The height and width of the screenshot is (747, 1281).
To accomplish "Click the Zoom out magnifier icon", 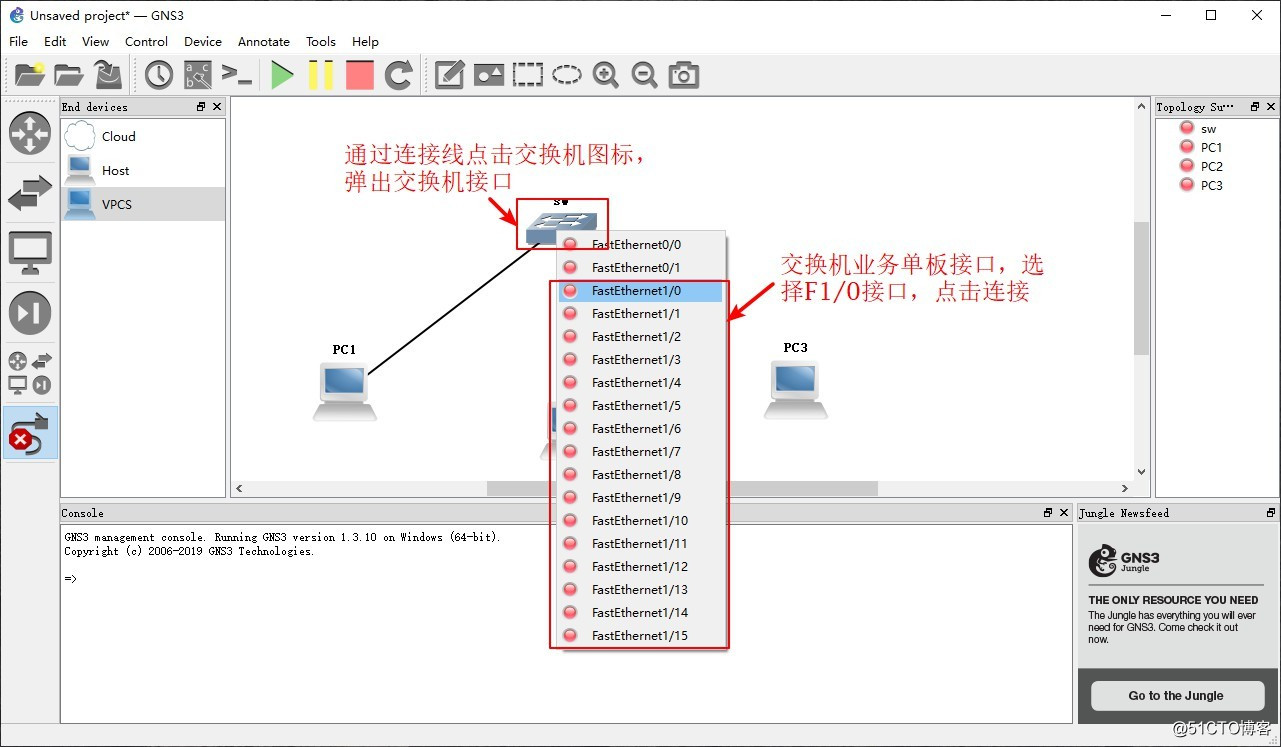I will point(644,74).
